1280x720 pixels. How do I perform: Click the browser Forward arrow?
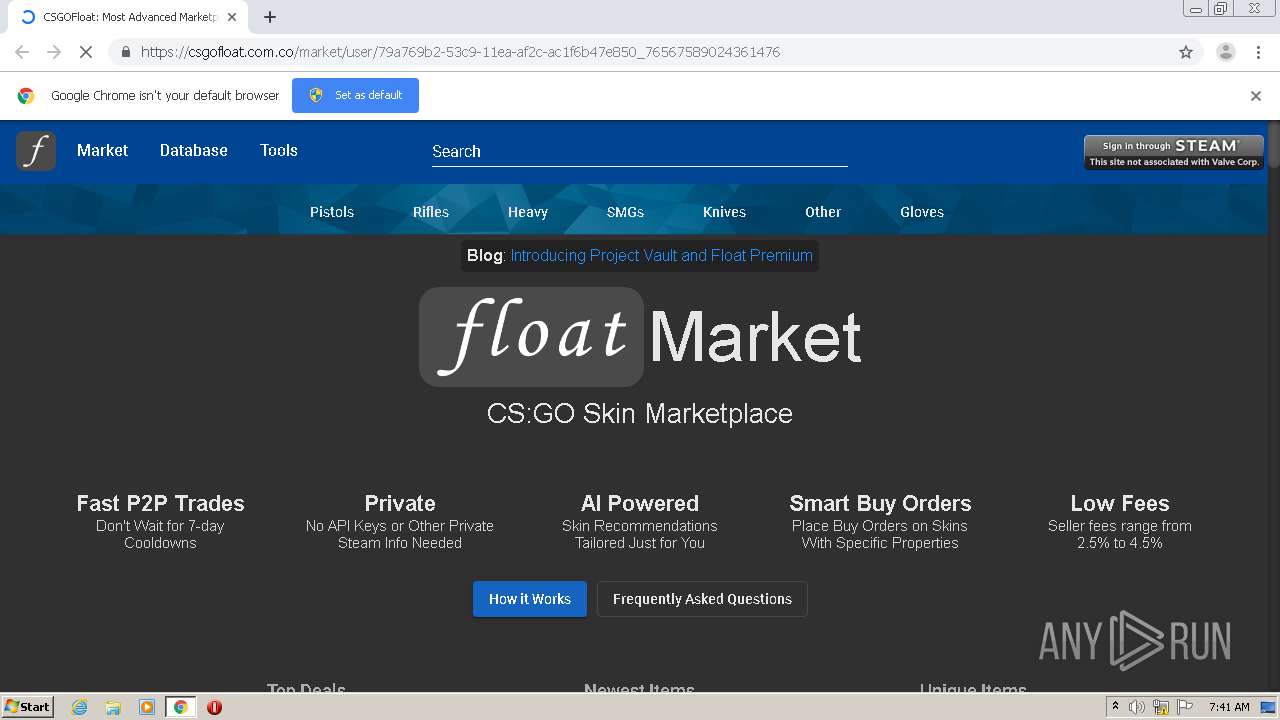[54, 52]
